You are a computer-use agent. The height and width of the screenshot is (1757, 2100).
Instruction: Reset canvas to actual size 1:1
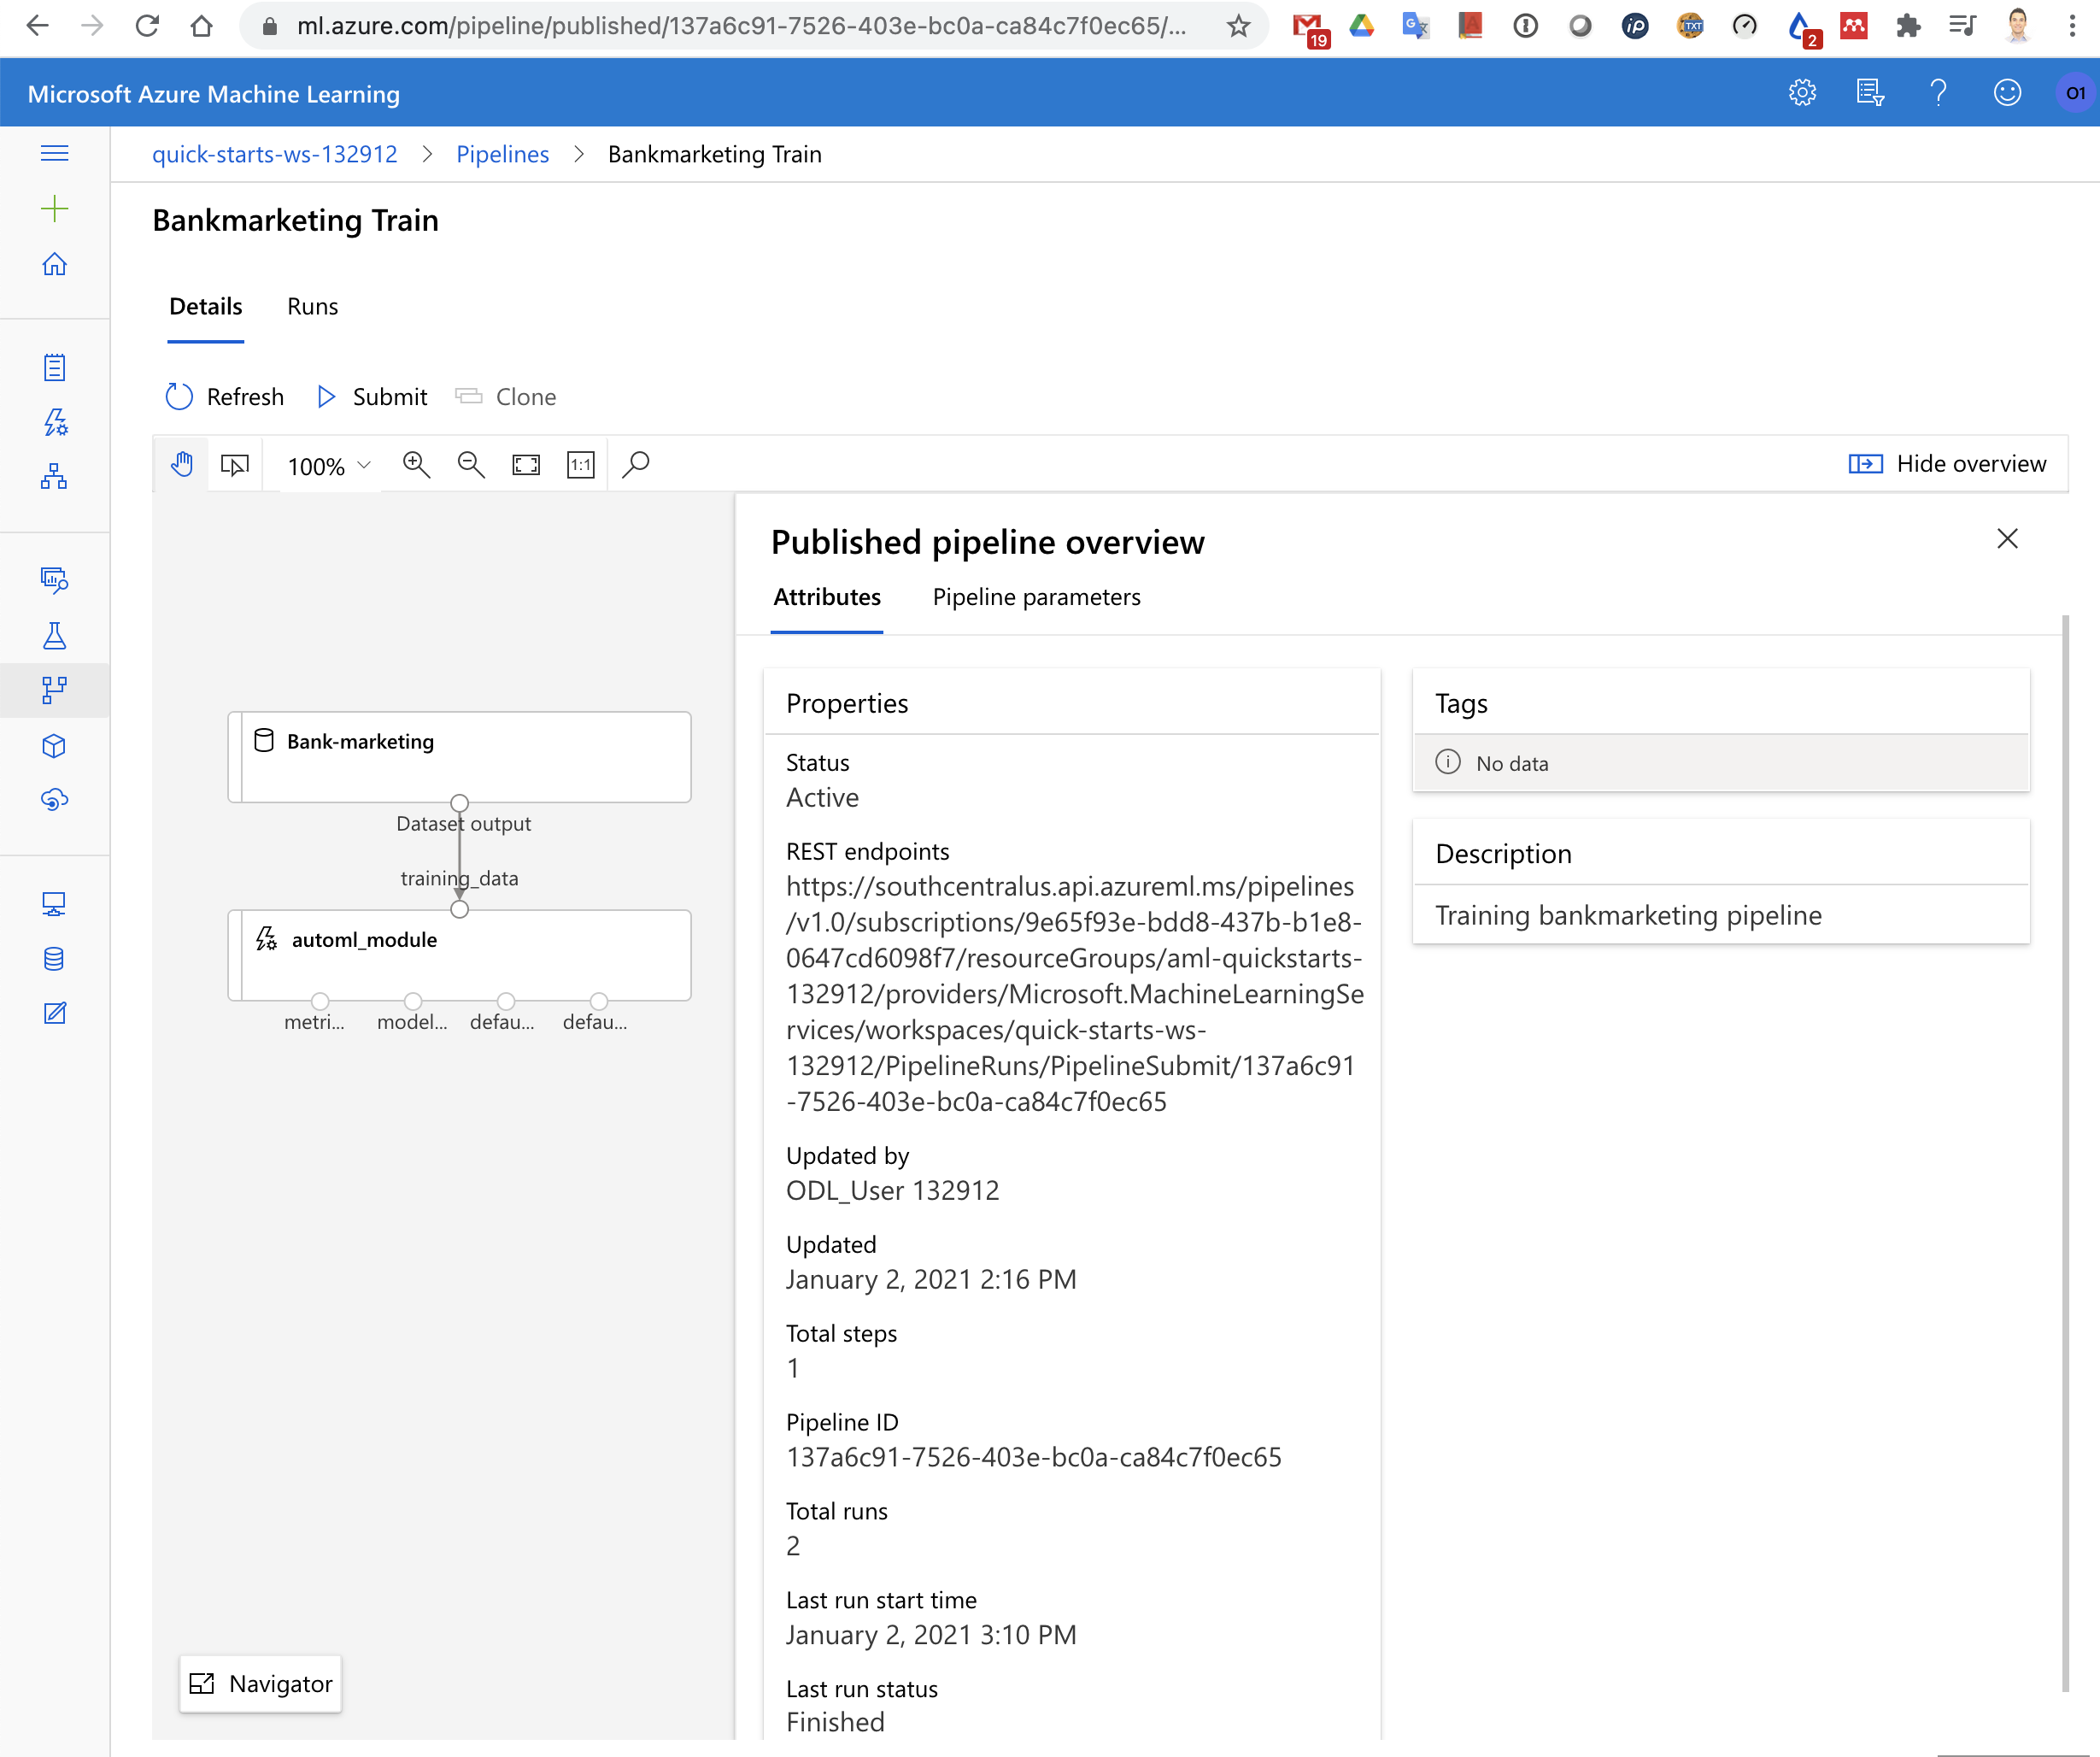(x=580, y=465)
